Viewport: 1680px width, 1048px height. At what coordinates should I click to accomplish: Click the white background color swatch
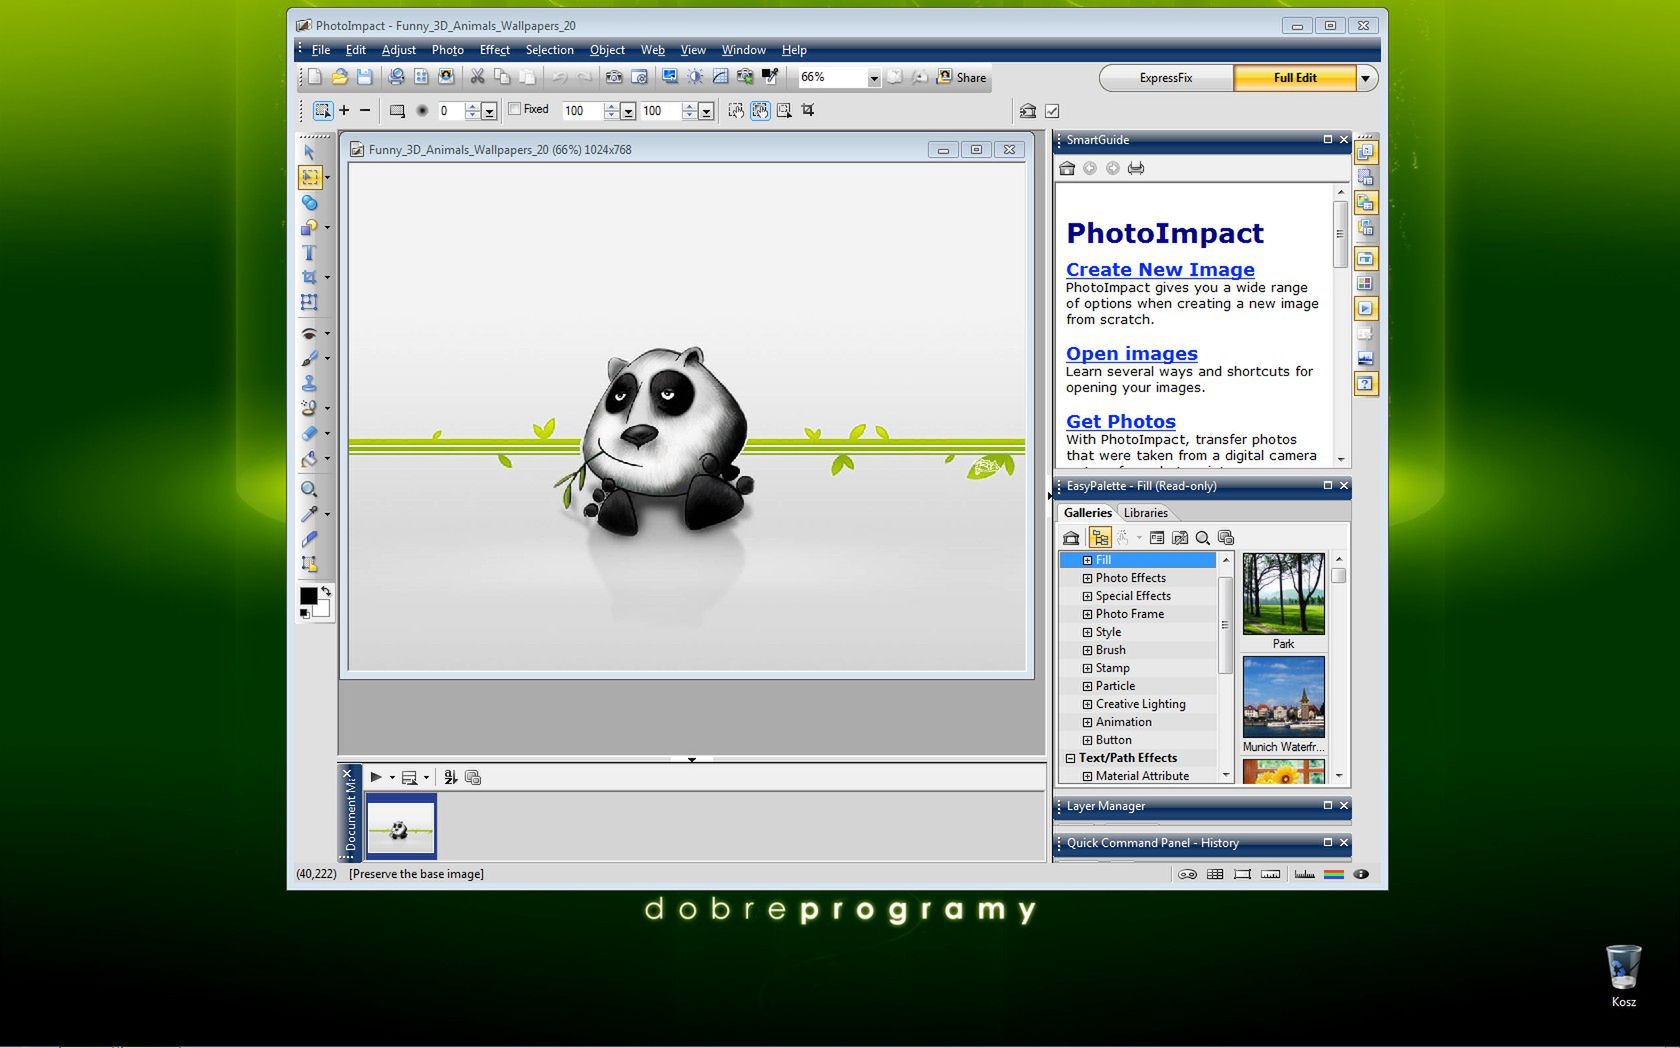323,609
